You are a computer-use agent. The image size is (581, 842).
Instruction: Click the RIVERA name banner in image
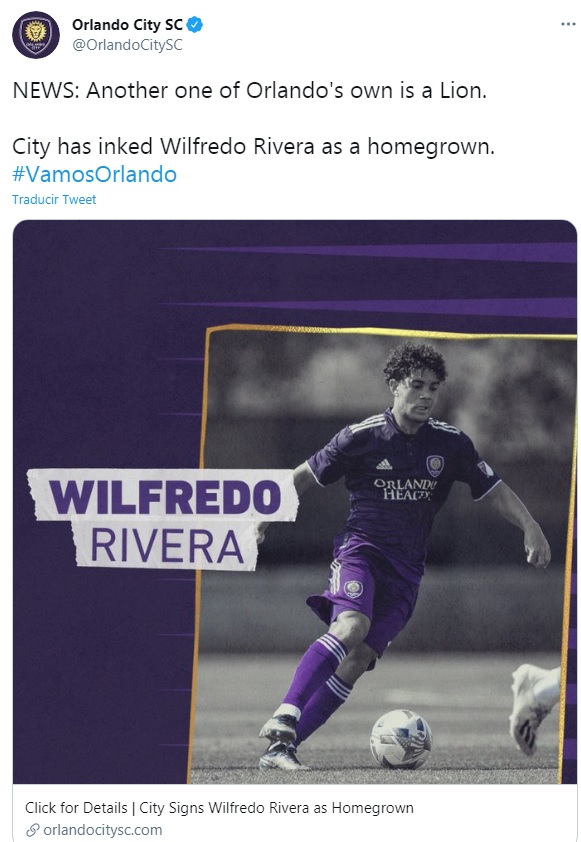(165, 546)
